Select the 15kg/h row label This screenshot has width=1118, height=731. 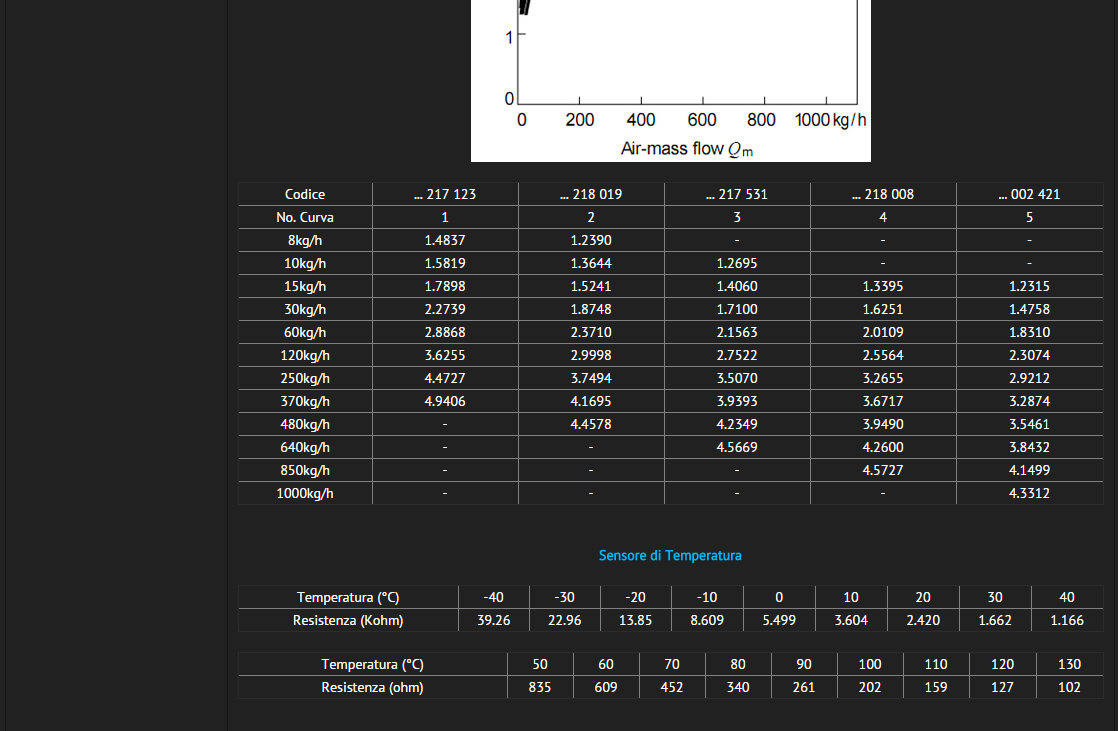[304, 286]
